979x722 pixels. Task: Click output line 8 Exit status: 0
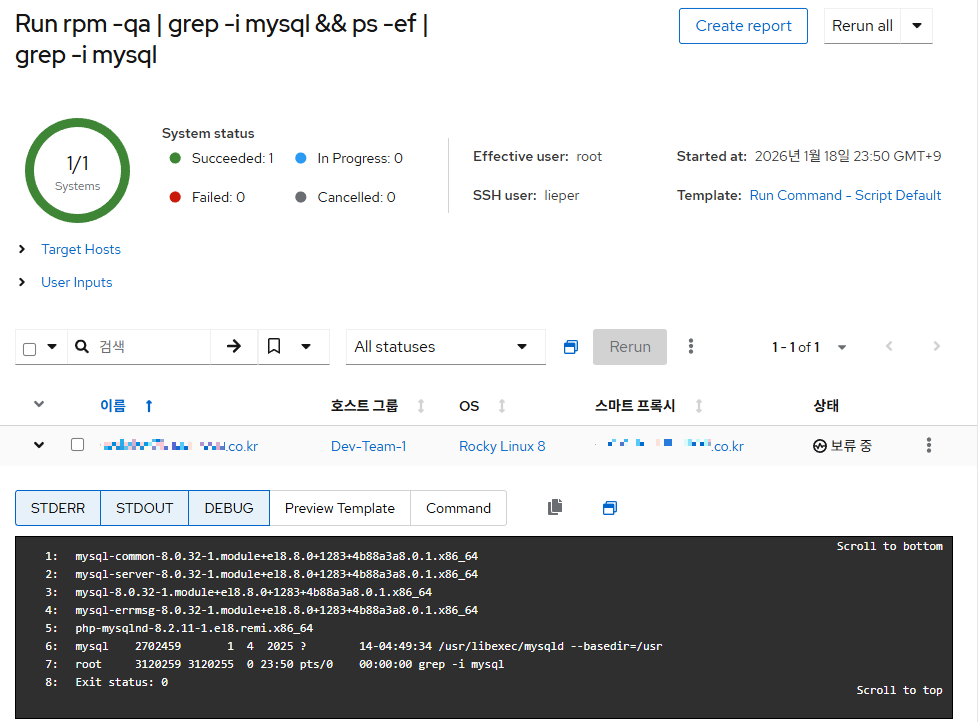pyautogui.click(x=122, y=683)
